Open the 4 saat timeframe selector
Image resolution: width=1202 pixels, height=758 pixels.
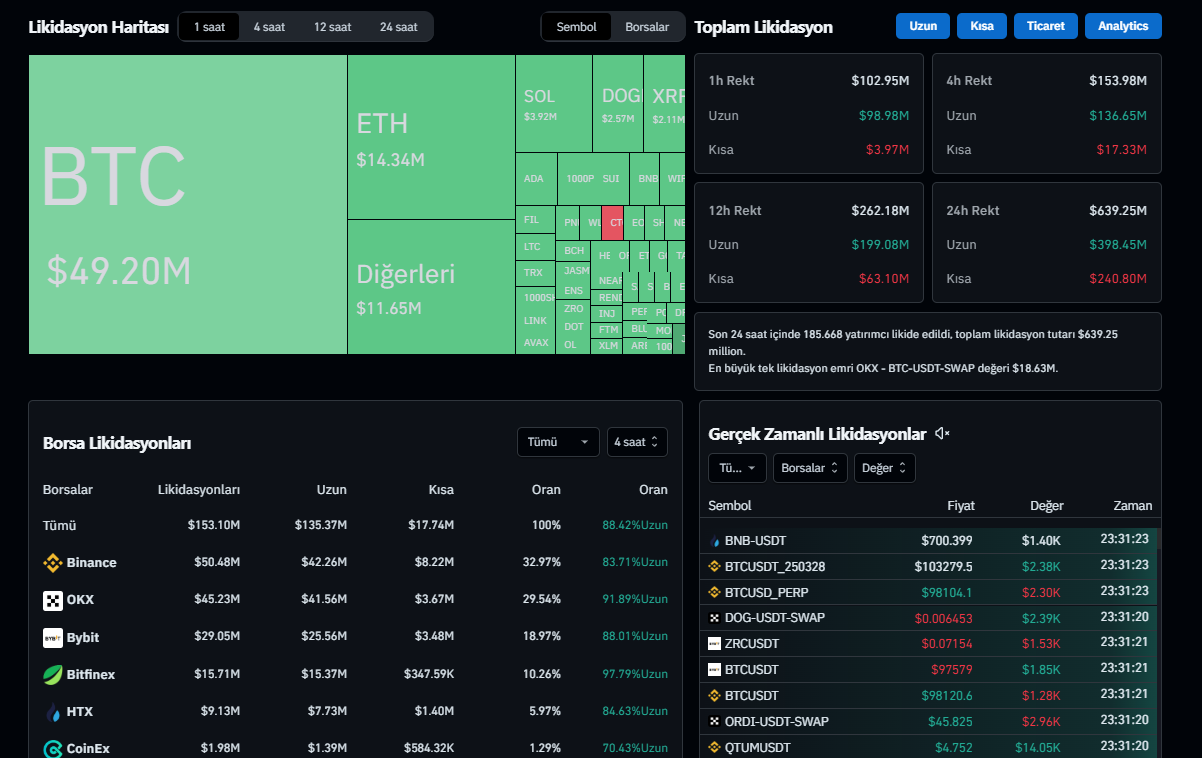click(636, 442)
